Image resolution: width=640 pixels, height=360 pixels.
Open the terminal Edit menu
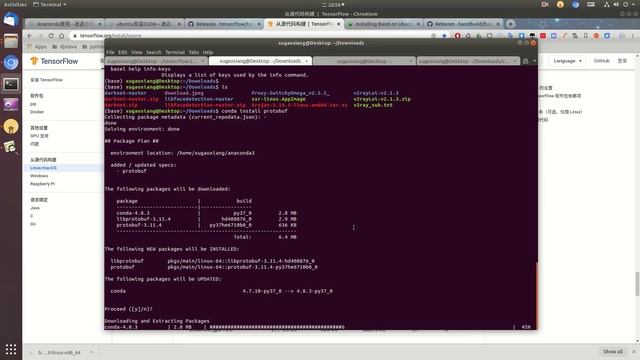pos(122,52)
